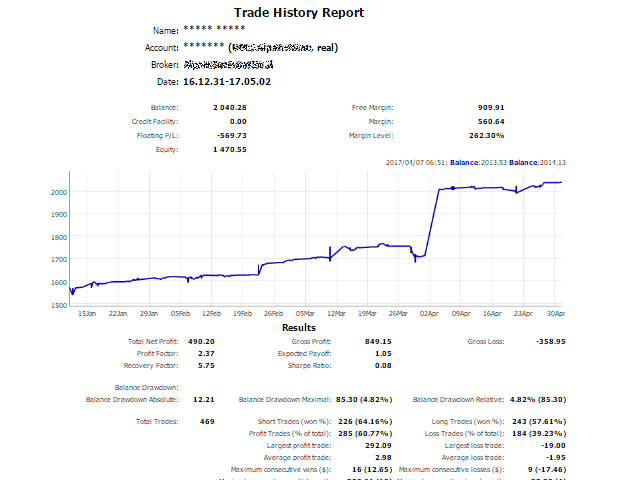The height and width of the screenshot is (480, 640).
Task: Click the chart tooltip showing 2017/04/07 balance
Action: (475, 162)
